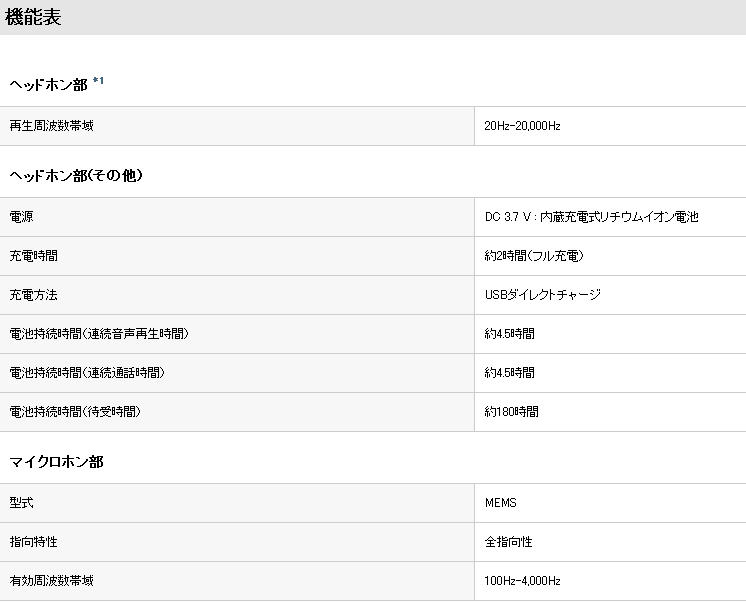746x603 pixels.
Task: Select the USBダイレクトチャージ value cell
Action: click(542, 295)
